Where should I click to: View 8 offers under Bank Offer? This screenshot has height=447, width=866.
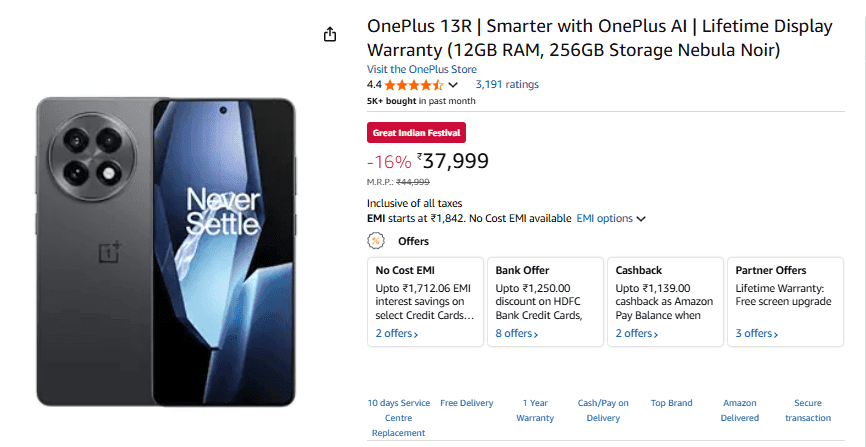pos(516,334)
